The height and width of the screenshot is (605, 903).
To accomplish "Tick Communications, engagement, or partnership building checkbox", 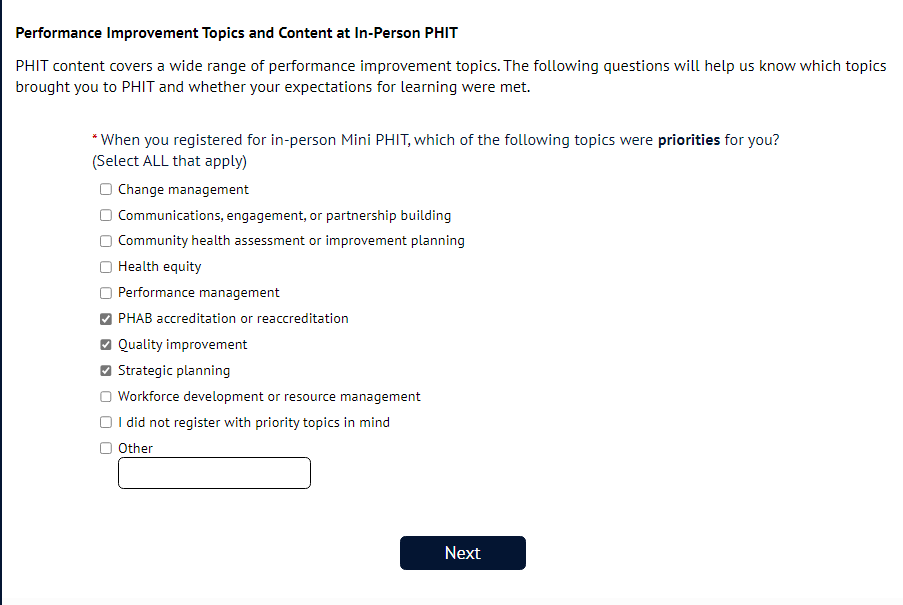I will click(x=106, y=215).
